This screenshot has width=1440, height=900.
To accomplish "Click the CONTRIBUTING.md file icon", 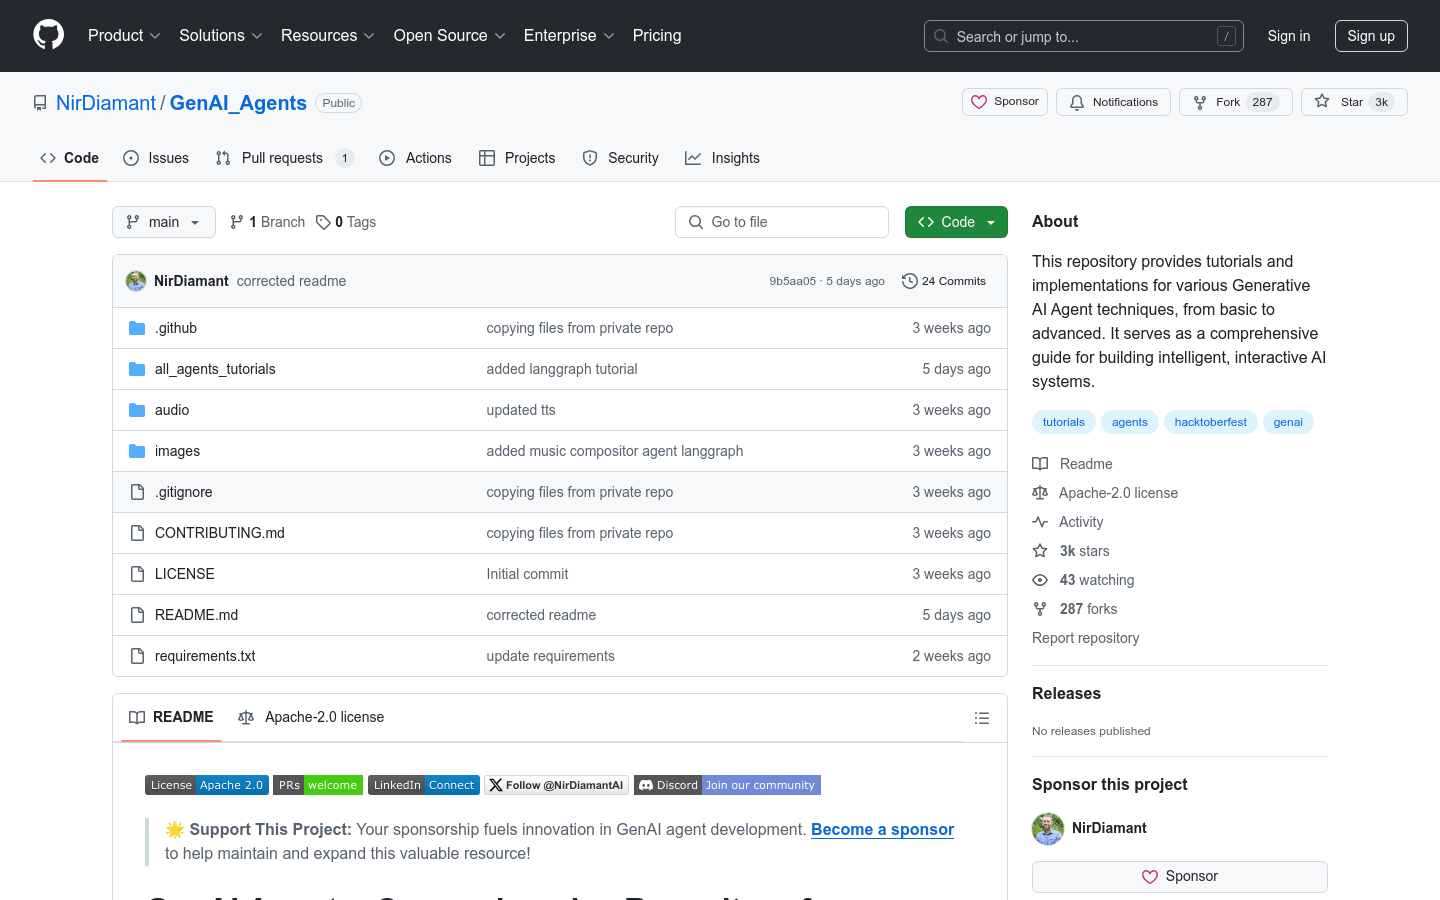I will pyautogui.click(x=137, y=533).
